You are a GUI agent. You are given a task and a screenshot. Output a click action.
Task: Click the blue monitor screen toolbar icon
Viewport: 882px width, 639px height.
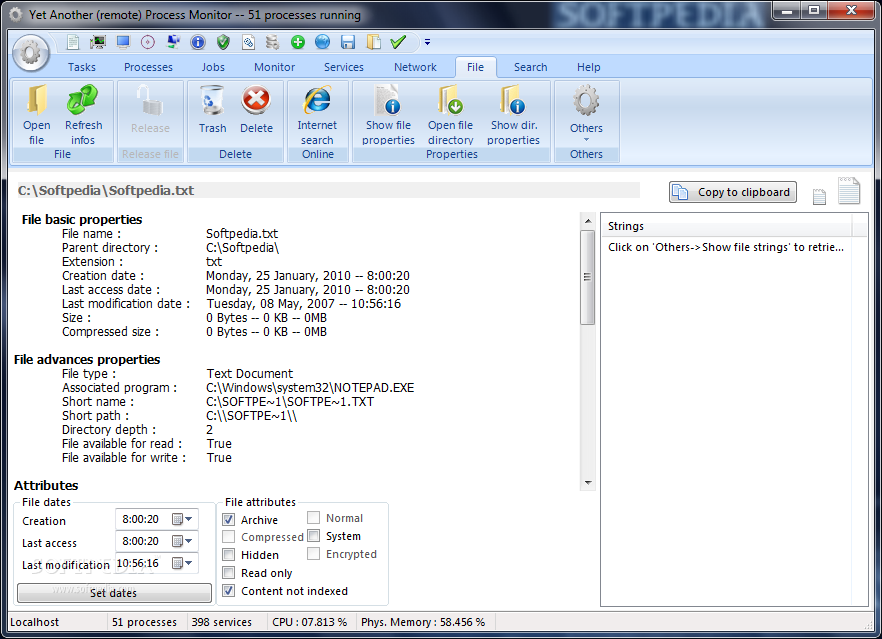pos(123,42)
